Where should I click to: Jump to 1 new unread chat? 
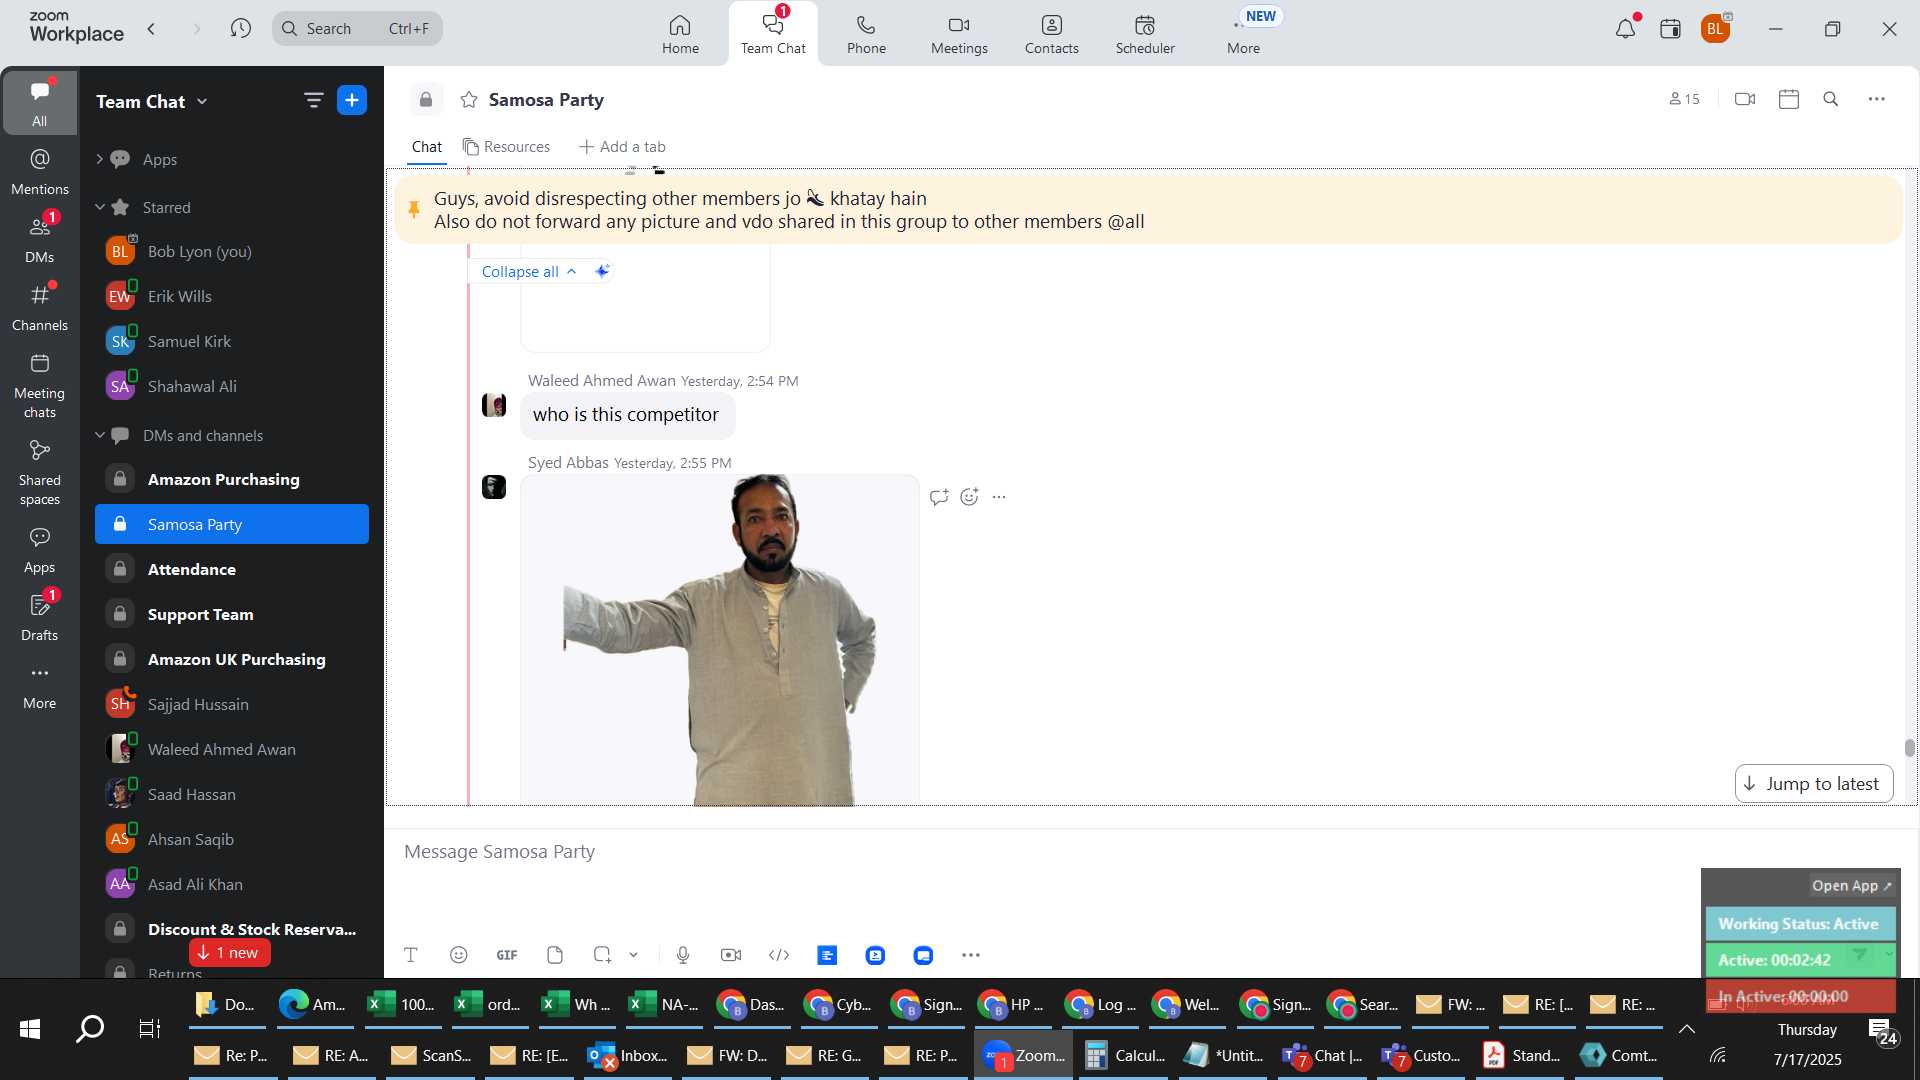pos(229,953)
